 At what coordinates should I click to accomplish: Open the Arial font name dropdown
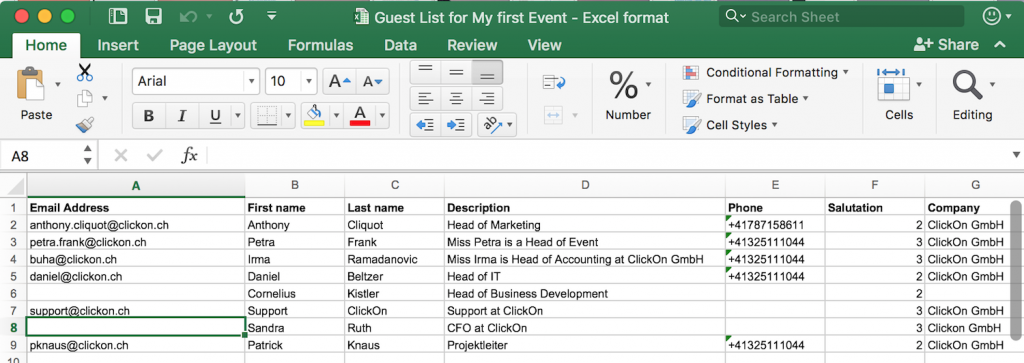coord(251,82)
